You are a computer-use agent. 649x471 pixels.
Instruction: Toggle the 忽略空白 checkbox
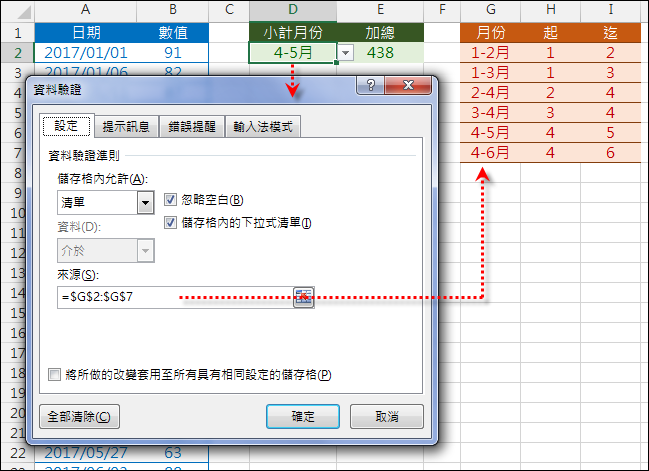point(170,199)
